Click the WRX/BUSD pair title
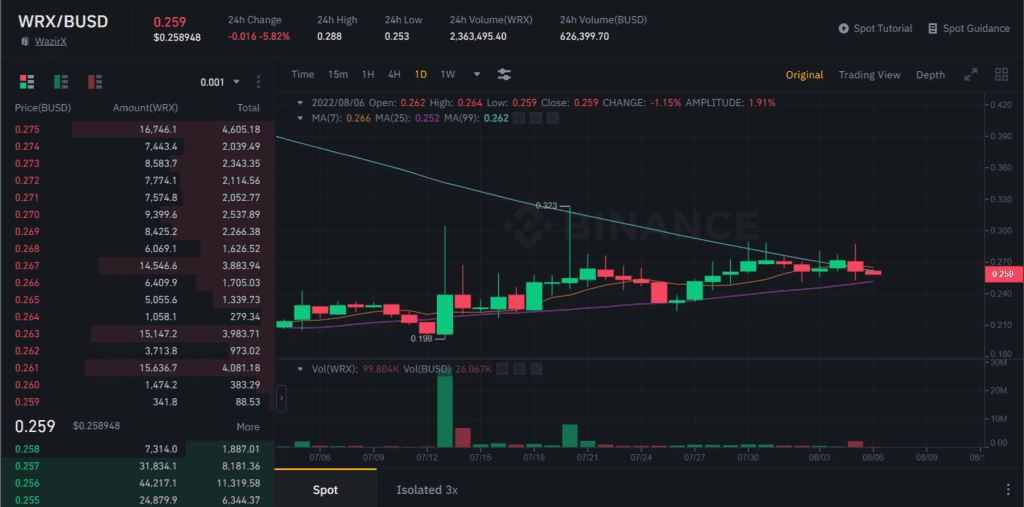This screenshot has width=1024, height=507. pyautogui.click(x=63, y=22)
